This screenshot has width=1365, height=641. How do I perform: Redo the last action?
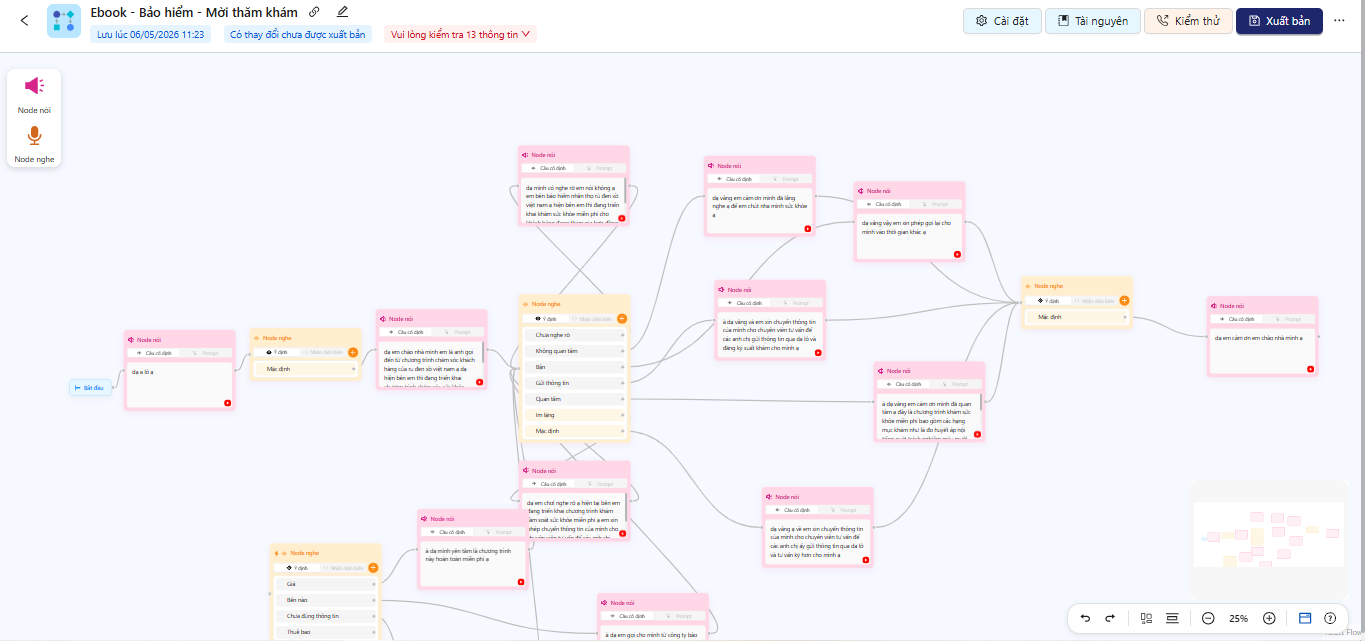[1110, 618]
